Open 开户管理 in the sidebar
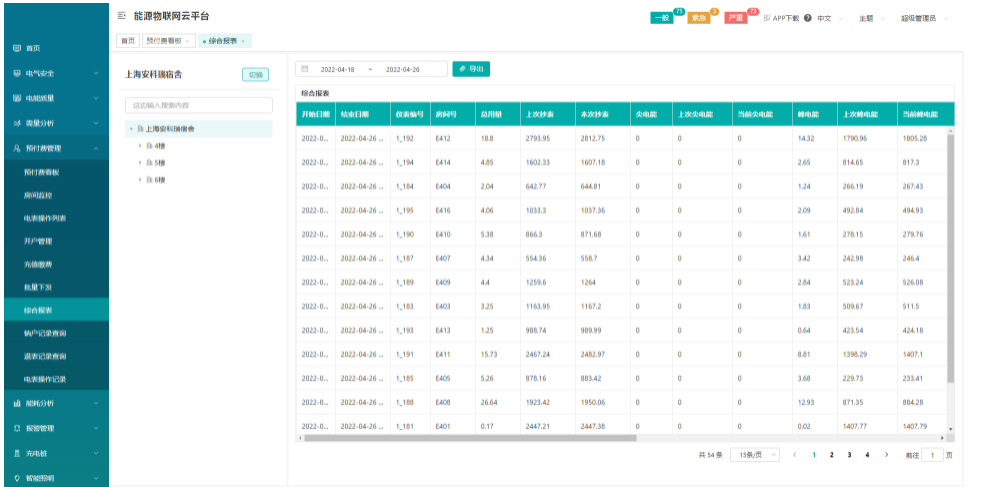The width and height of the screenshot is (1007, 487). point(38,242)
